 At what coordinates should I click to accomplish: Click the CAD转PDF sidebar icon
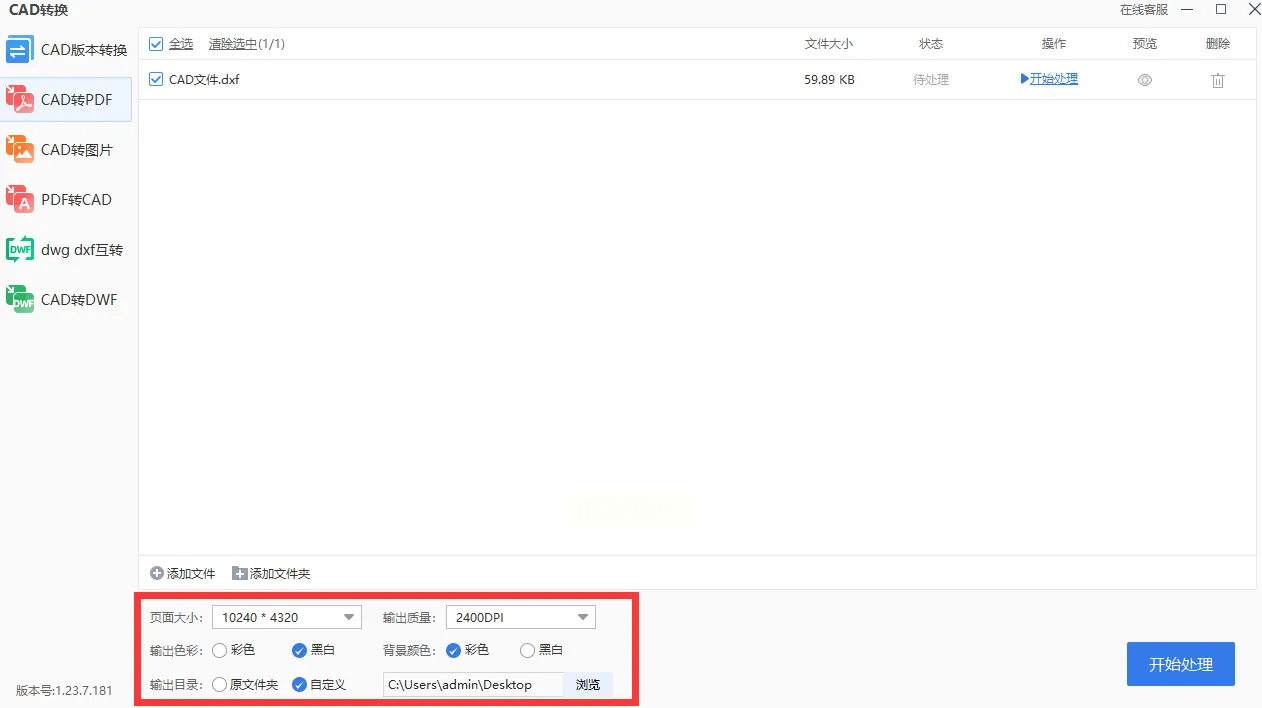pos(20,100)
